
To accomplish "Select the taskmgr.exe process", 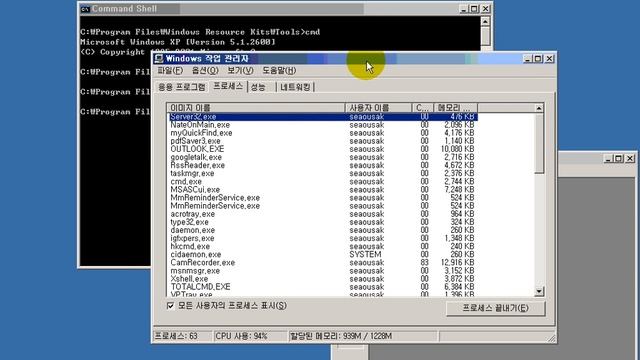I will click(x=192, y=173).
